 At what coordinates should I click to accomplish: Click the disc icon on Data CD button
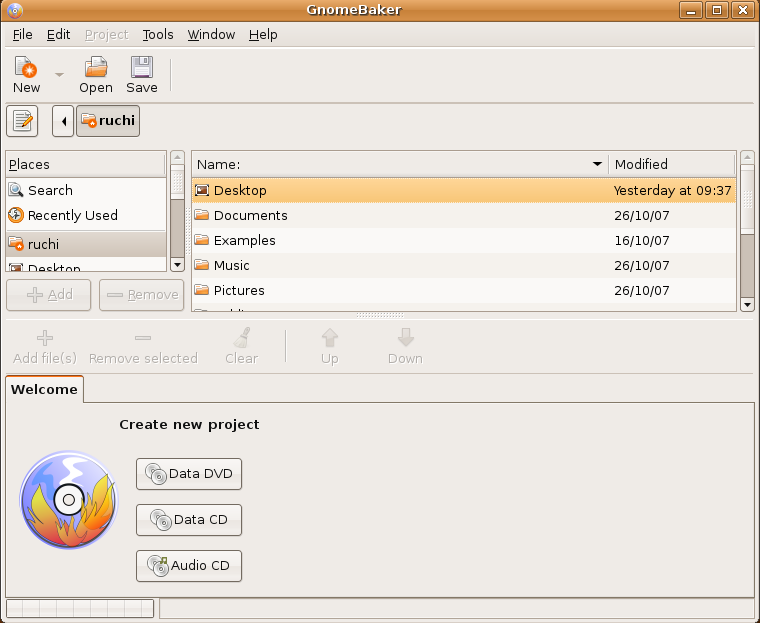161,520
